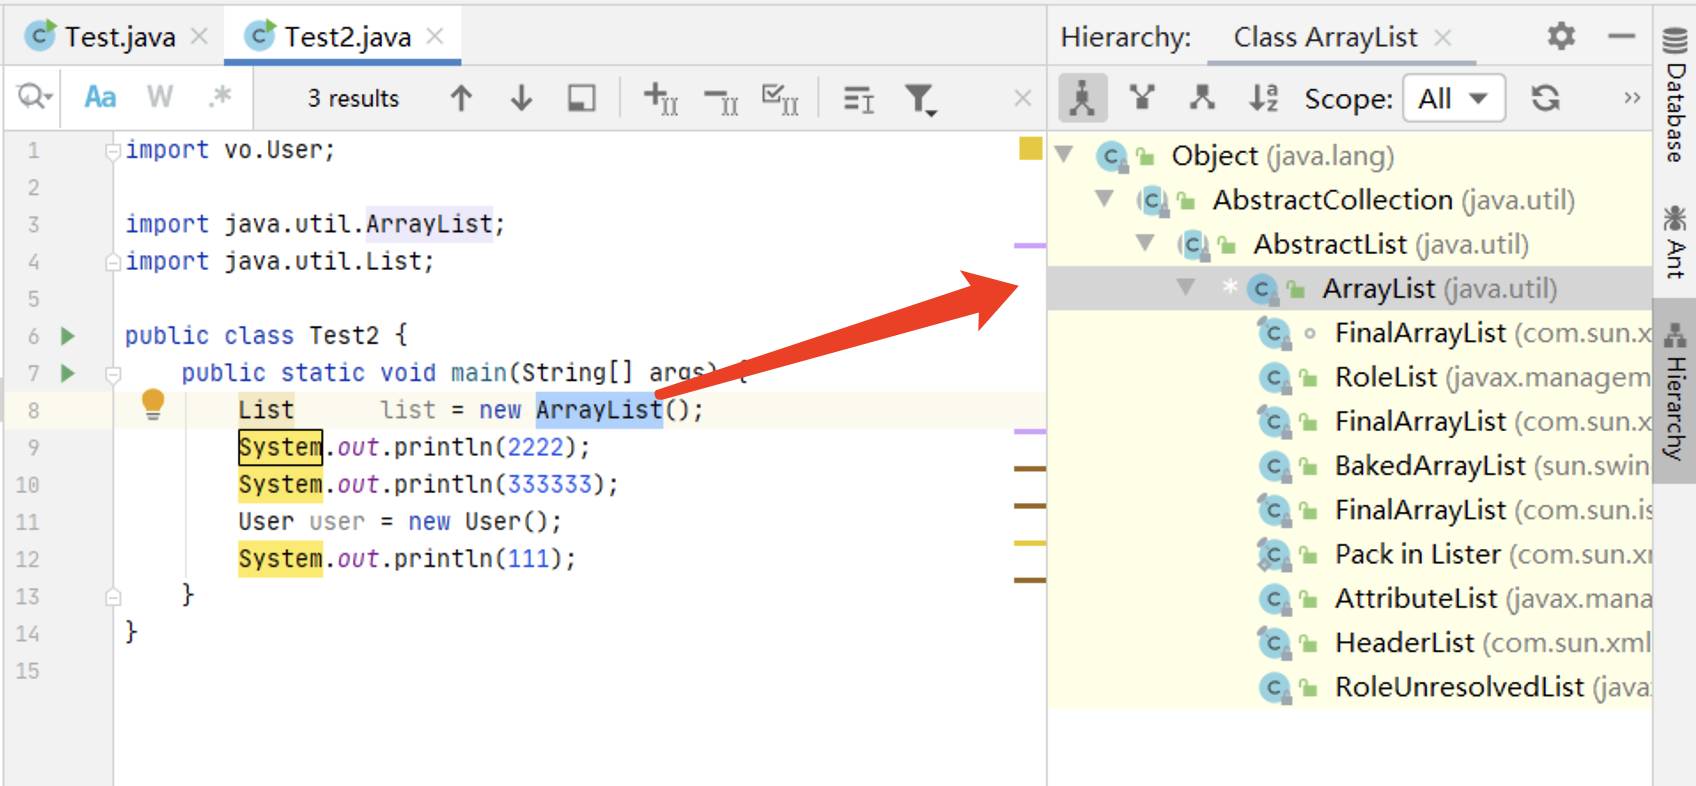Jump to the yellow warning stripe mark

[1030, 543]
